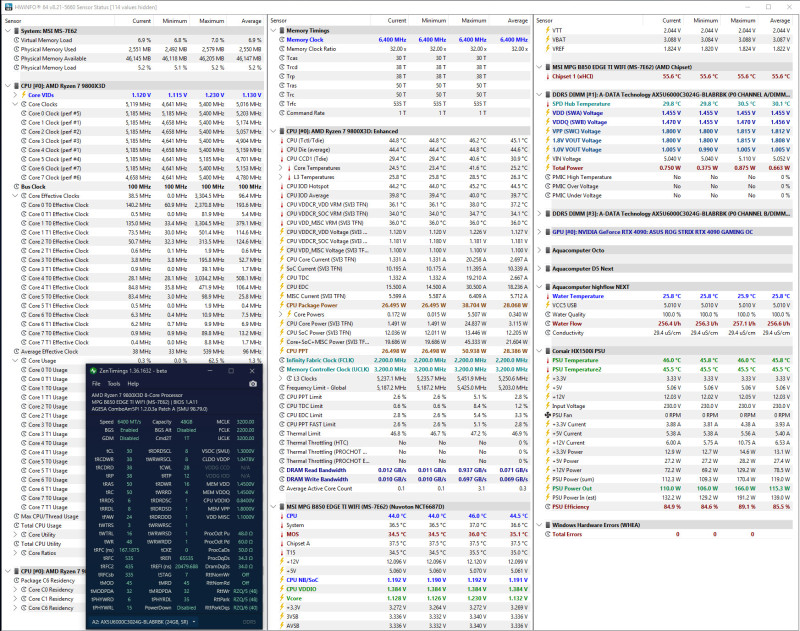Collapse the Core Clocks tree
Image resolution: width=800 pixels, height=631 pixels.
pos(16,104)
